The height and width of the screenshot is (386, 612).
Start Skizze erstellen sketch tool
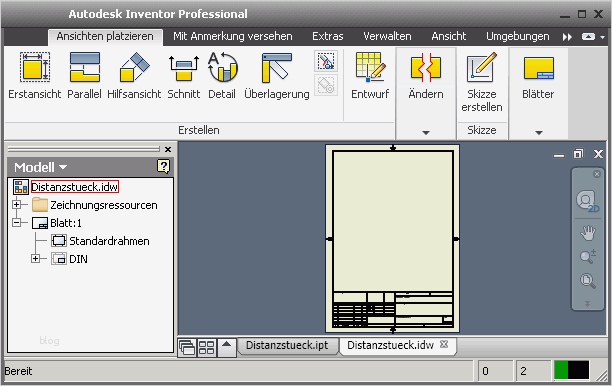click(482, 82)
